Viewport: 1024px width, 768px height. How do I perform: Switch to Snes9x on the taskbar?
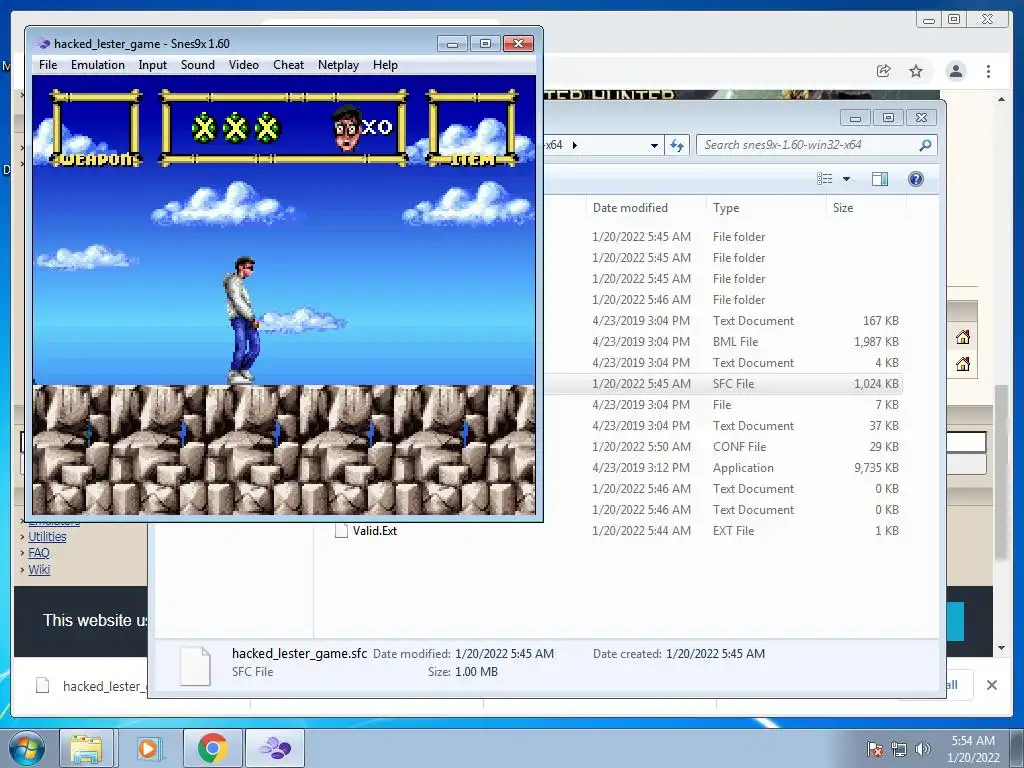coord(275,748)
